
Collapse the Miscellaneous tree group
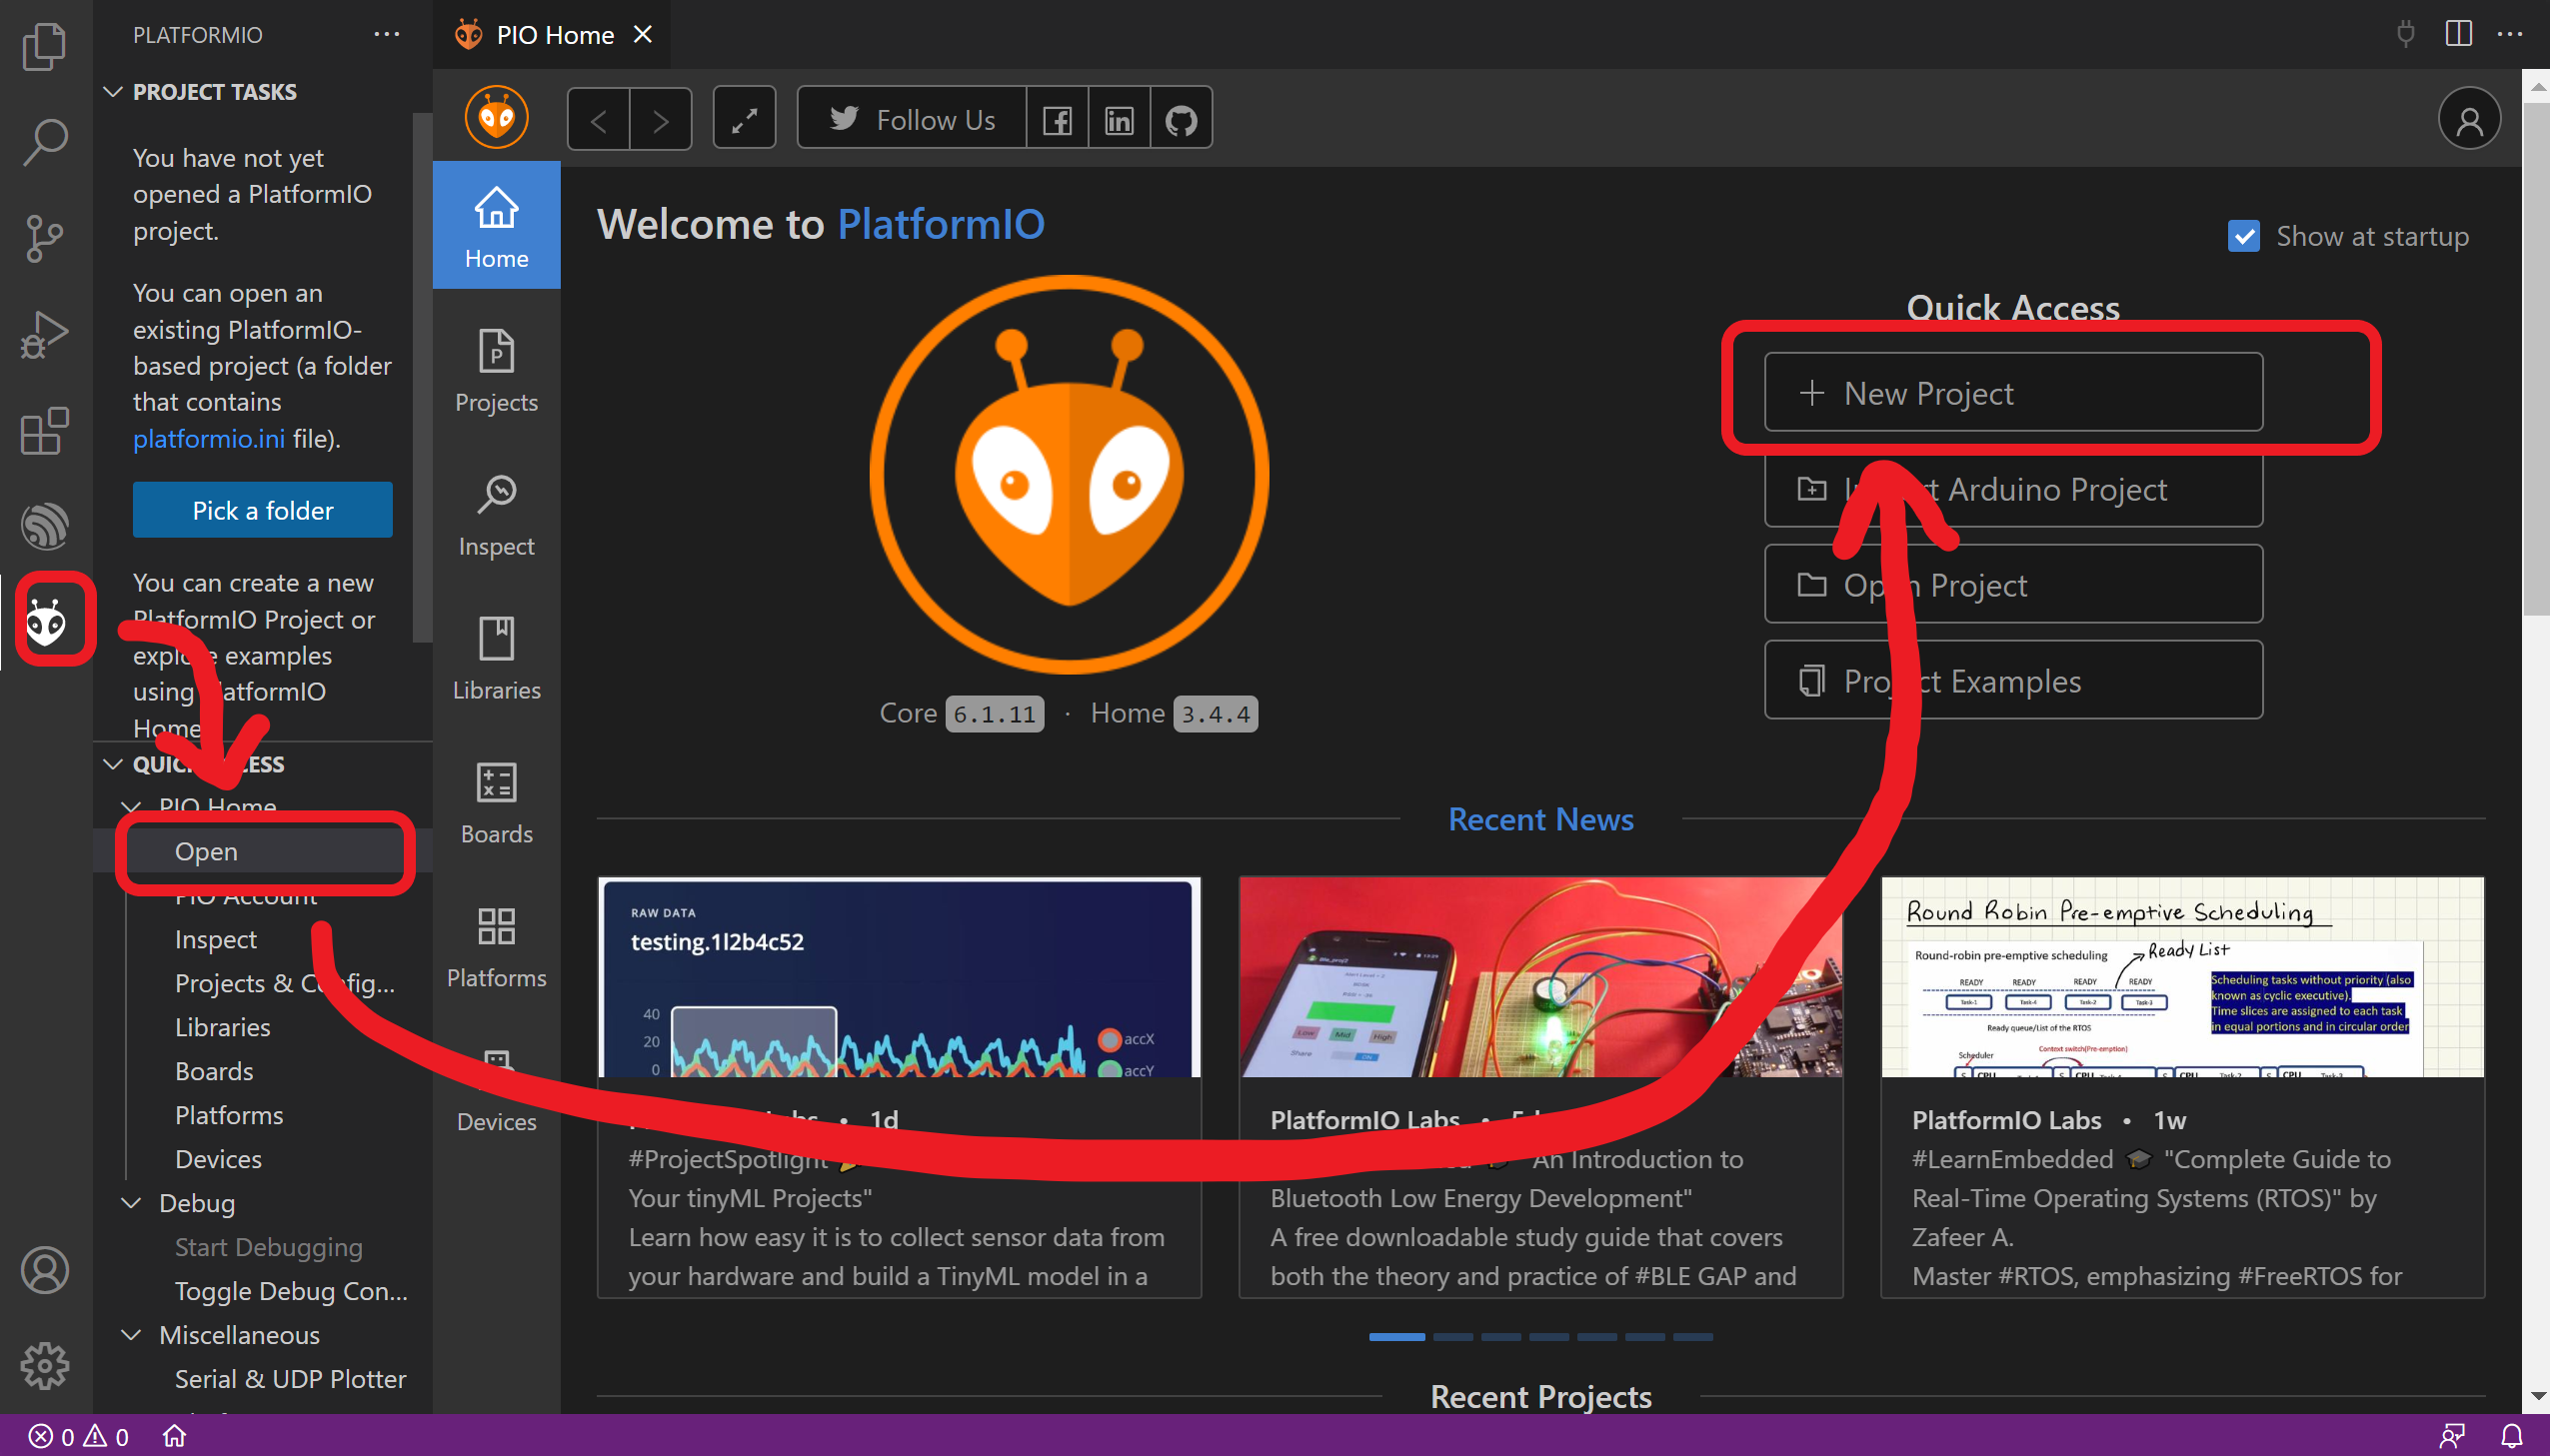pos(130,1334)
